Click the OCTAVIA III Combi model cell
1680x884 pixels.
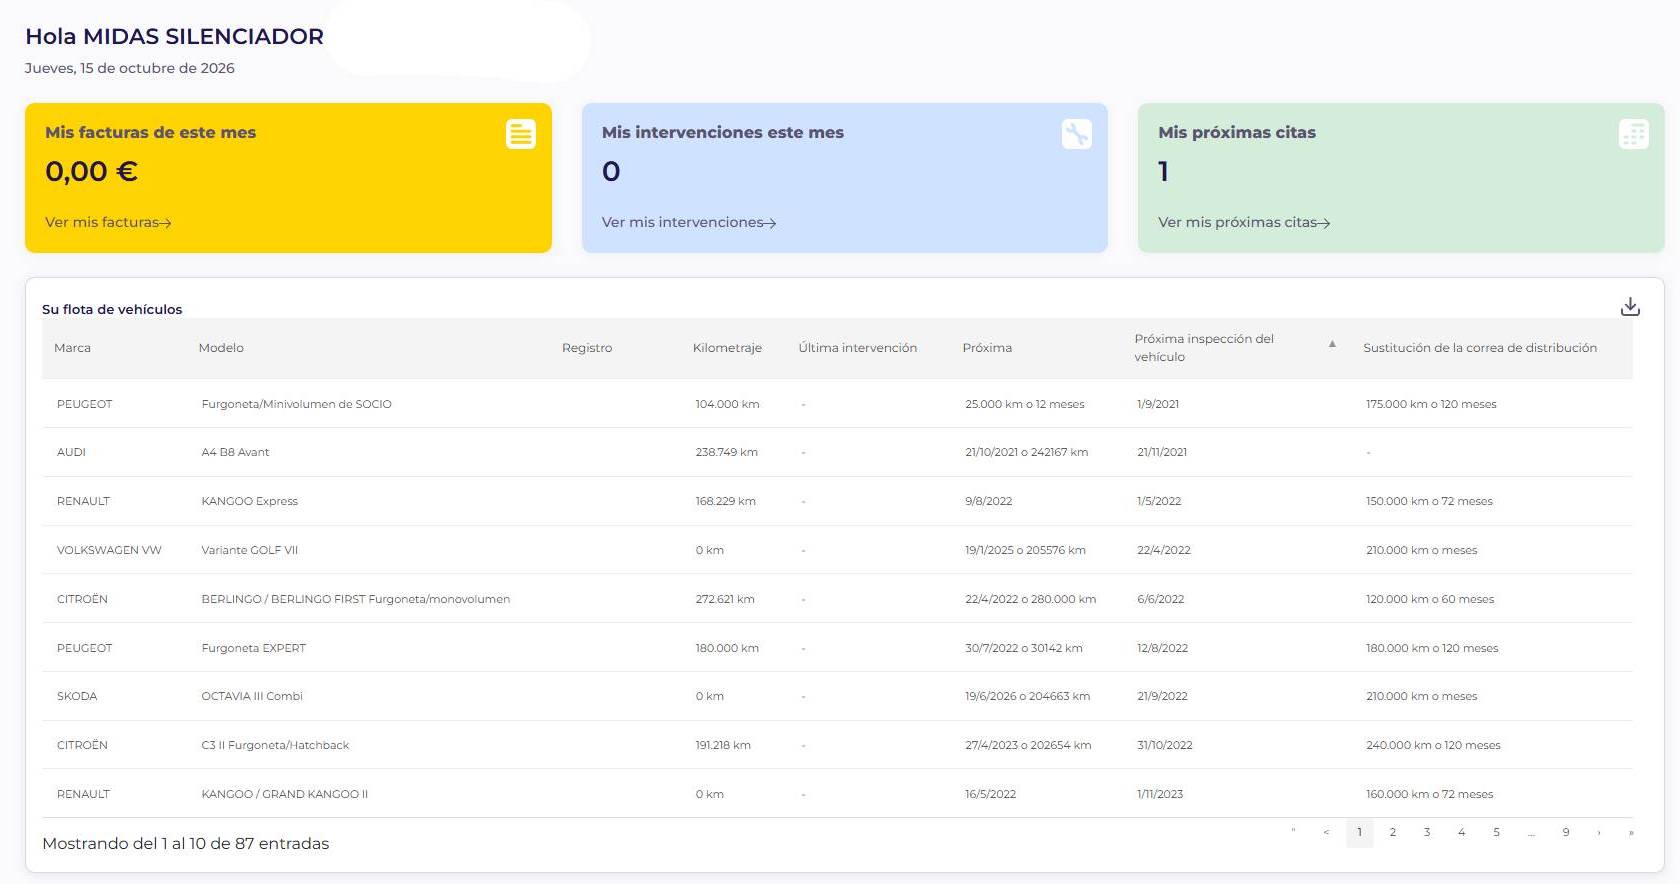coord(252,696)
